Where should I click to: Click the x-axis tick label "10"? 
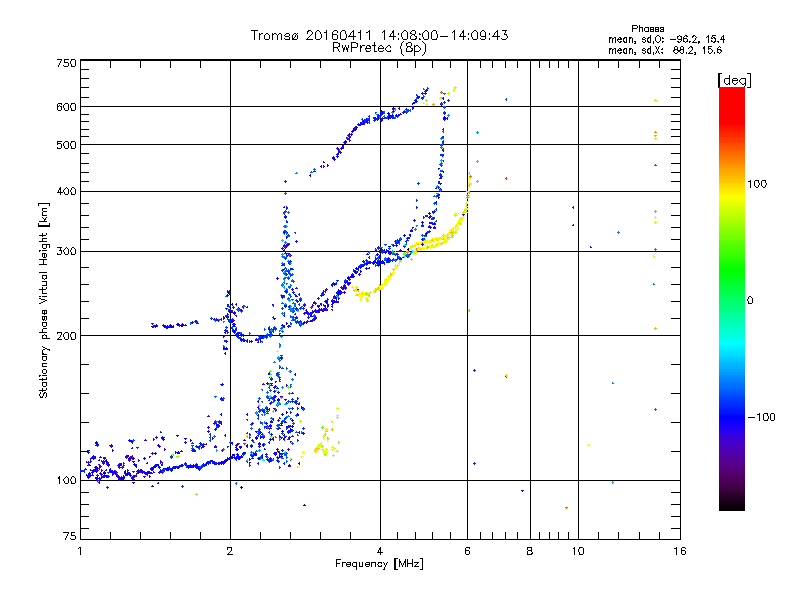click(x=578, y=551)
